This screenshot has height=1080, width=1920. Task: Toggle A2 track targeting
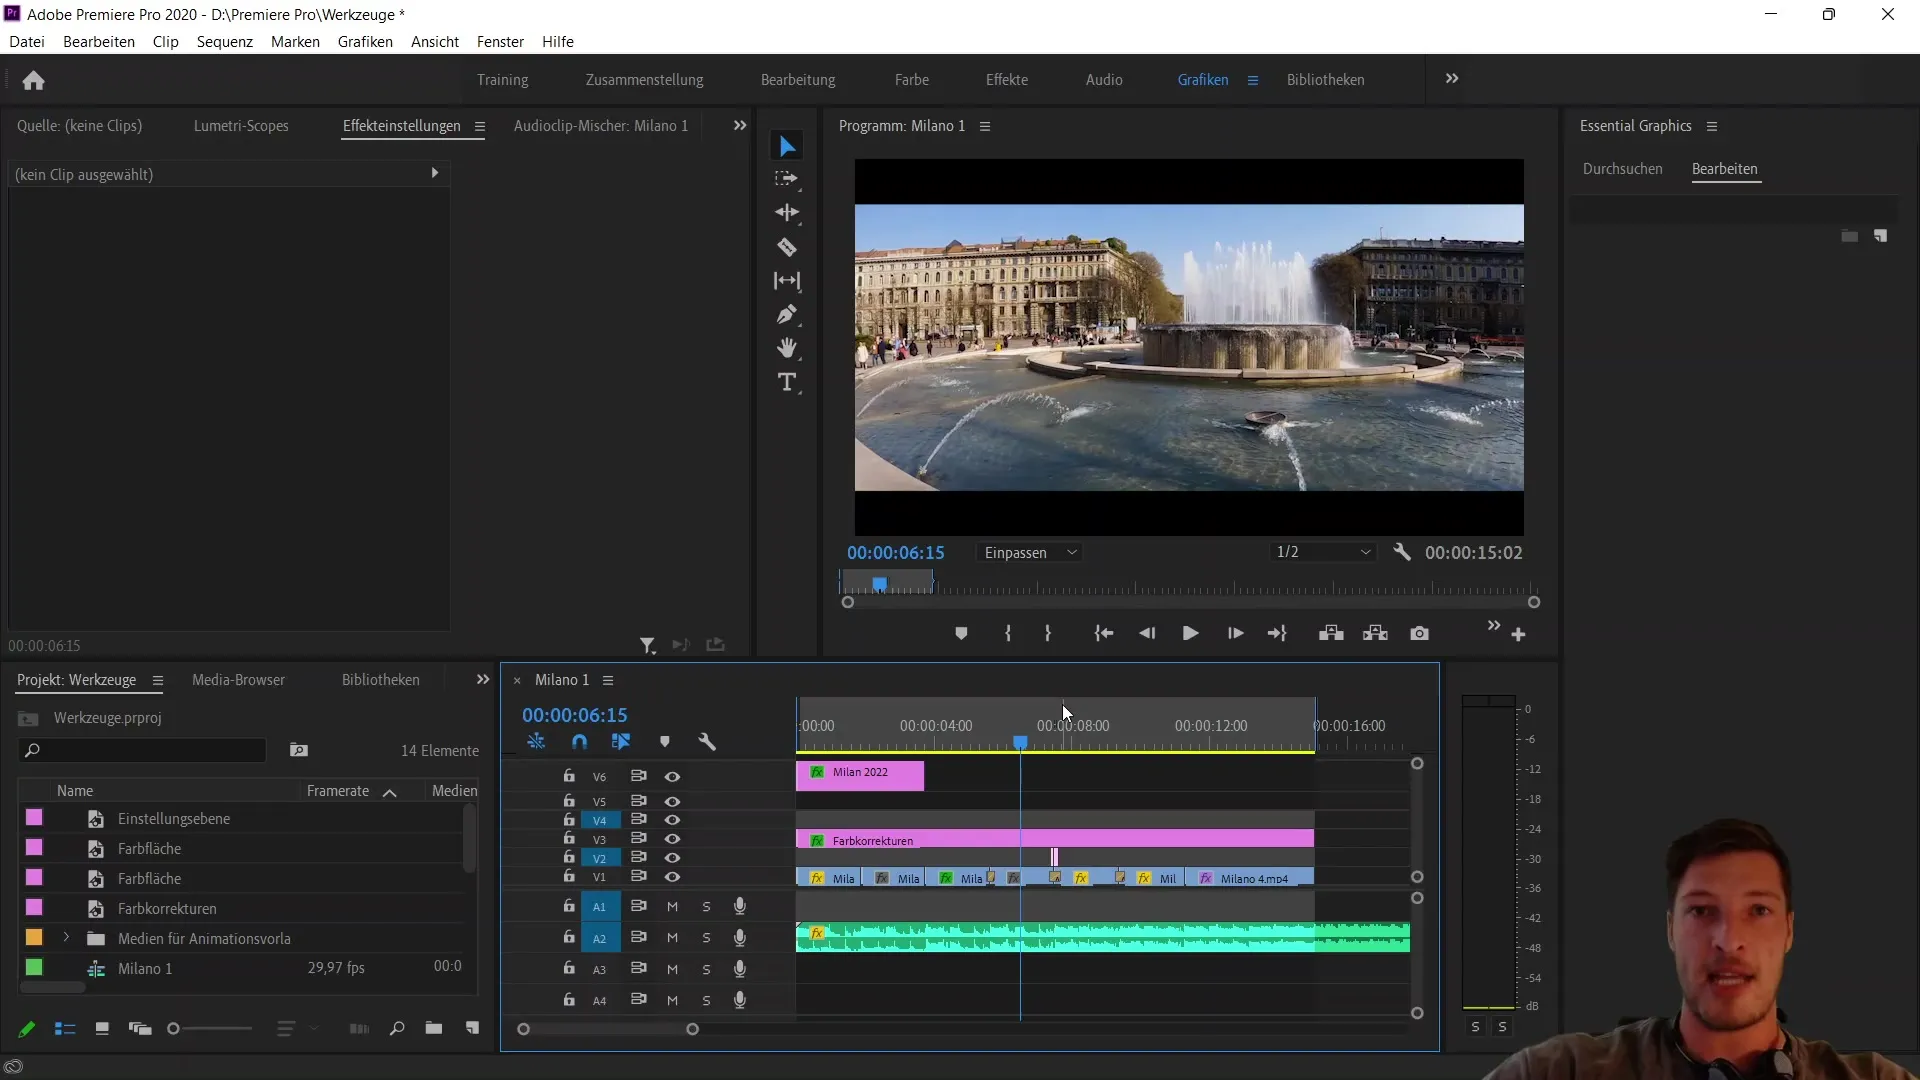tap(599, 938)
